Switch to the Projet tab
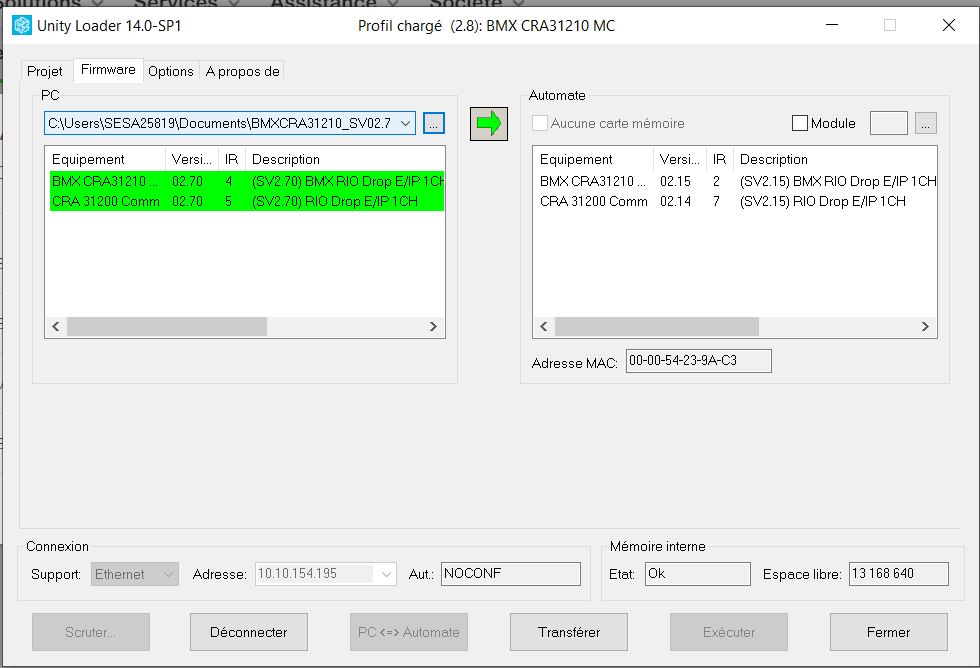The image size is (980, 668). click(44, 71)
